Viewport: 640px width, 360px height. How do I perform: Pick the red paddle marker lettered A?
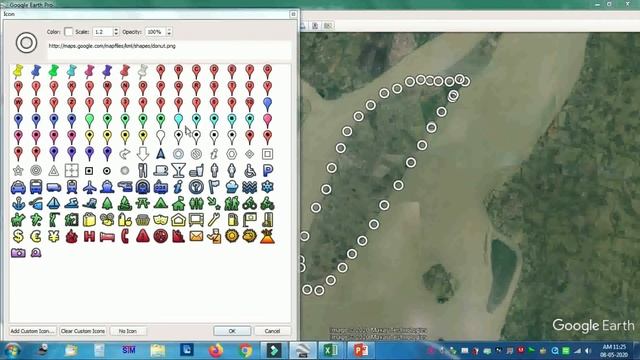(160, 71)
